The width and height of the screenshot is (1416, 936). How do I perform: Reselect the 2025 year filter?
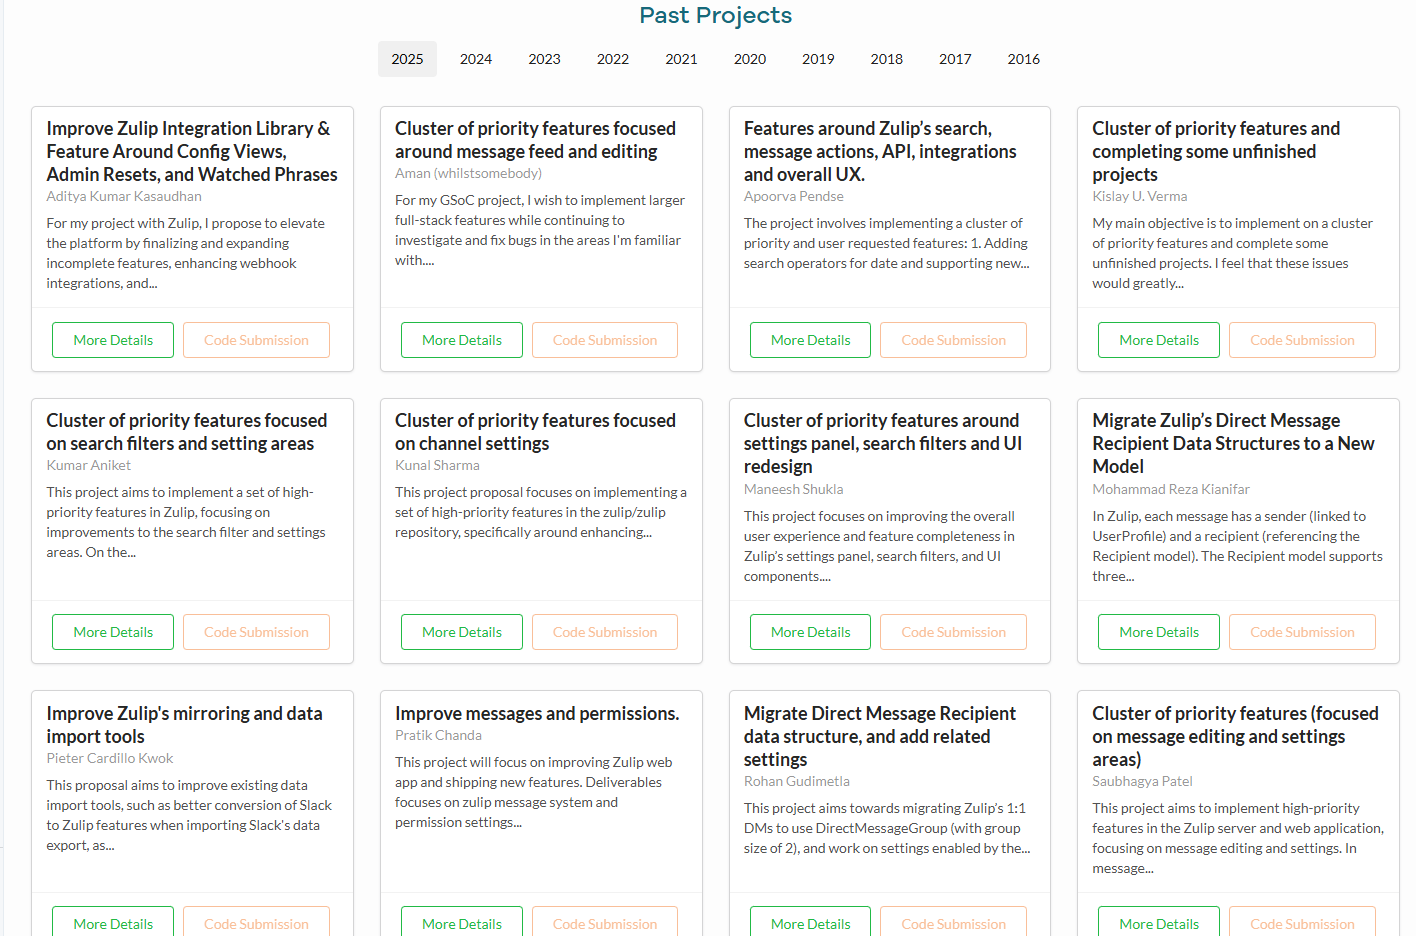tap(407, 59)
